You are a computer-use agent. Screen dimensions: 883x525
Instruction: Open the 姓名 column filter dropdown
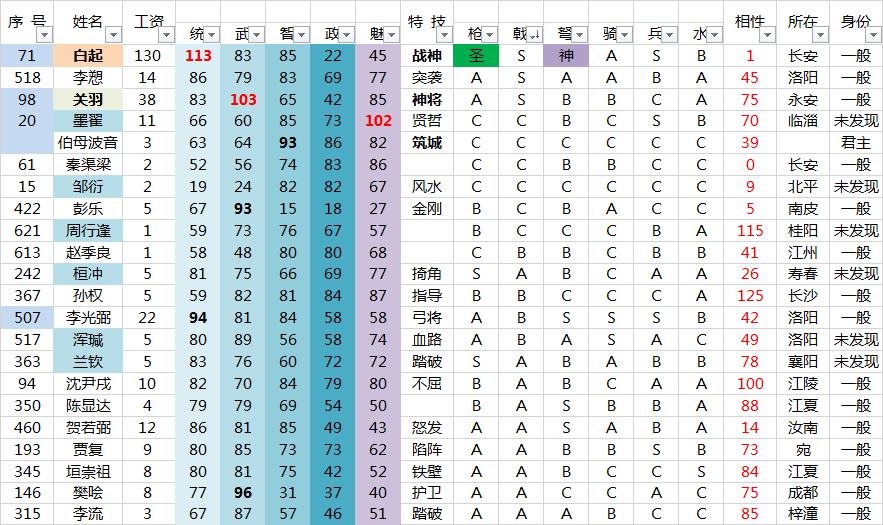114,35
